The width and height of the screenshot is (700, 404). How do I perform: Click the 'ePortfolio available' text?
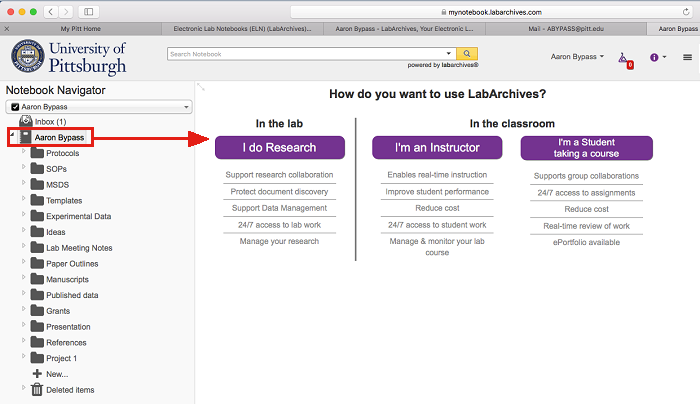(586, 242)
